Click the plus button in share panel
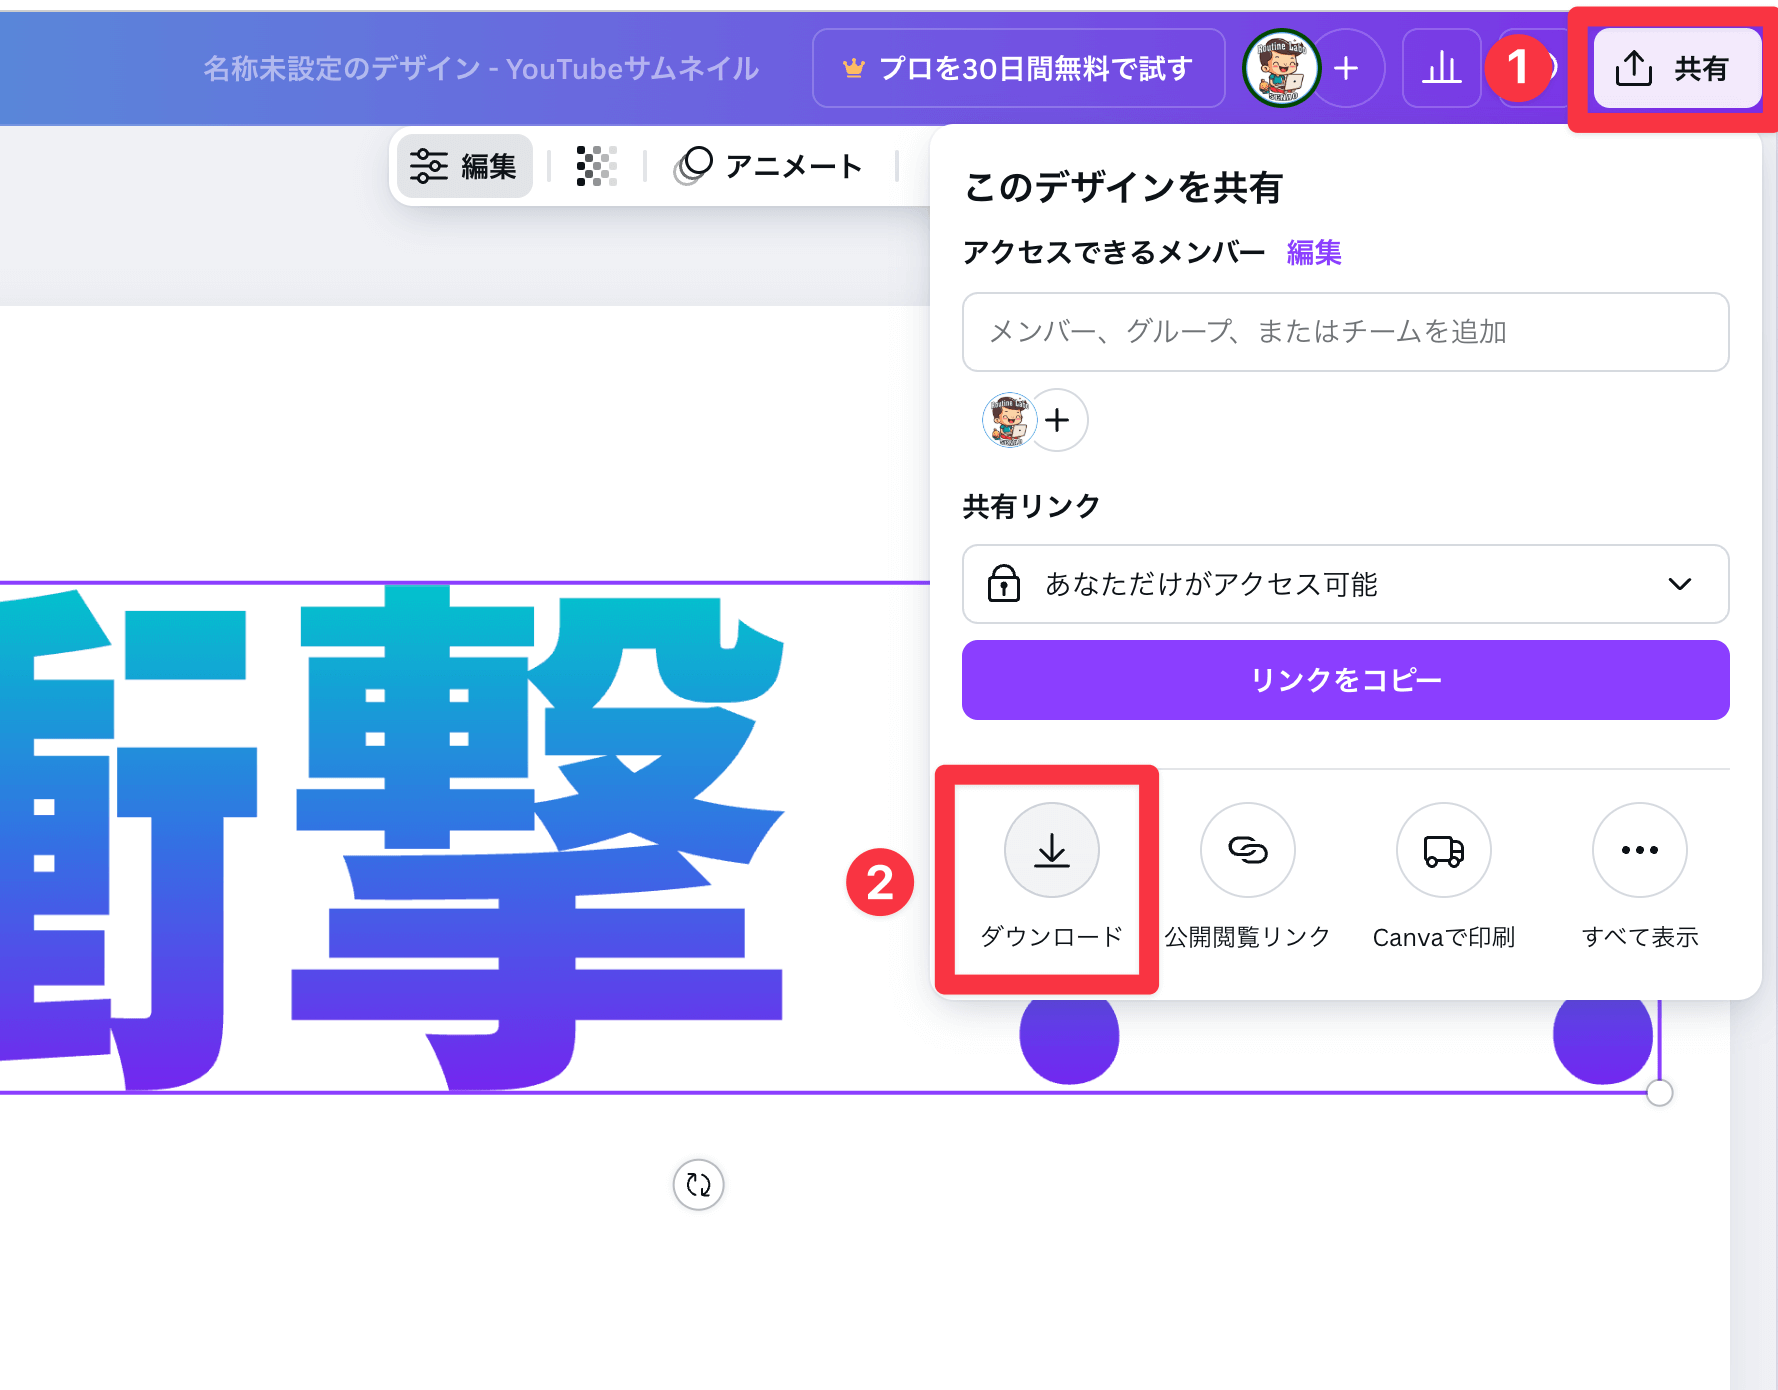 click(1058, 421)
